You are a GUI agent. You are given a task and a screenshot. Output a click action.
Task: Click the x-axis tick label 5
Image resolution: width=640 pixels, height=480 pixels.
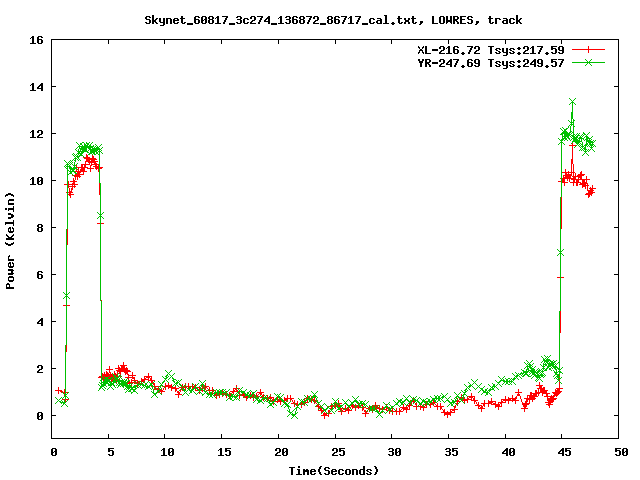[111, 452]
